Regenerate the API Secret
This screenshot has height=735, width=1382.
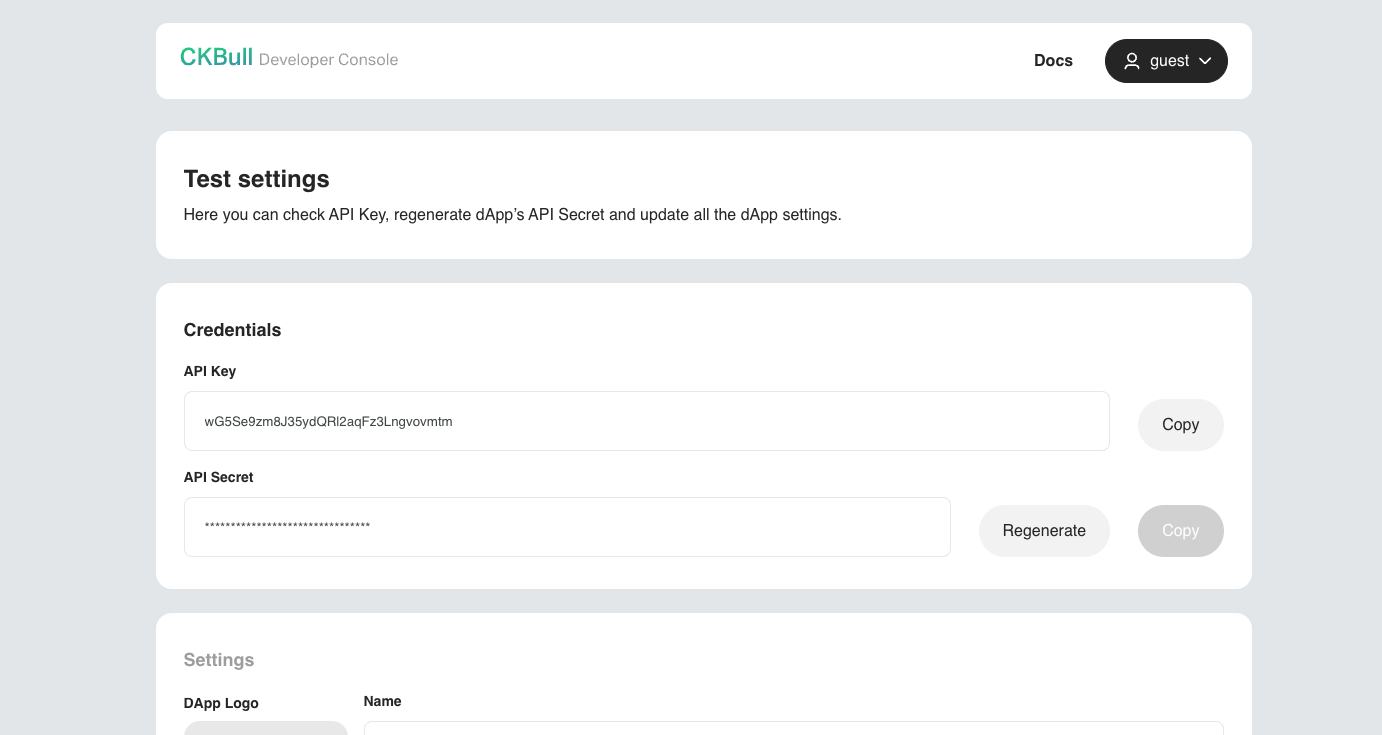1044,531
